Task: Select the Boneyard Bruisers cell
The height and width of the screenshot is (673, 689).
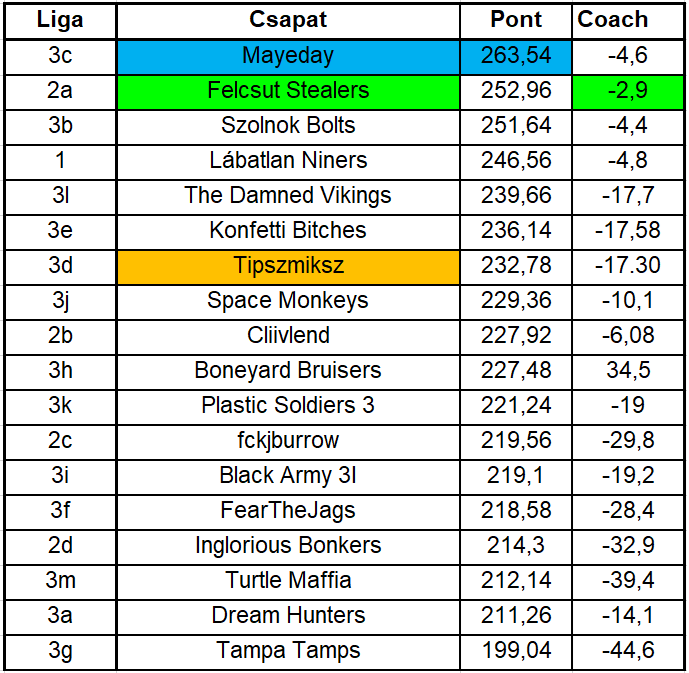Action: [x=288, y=370]
